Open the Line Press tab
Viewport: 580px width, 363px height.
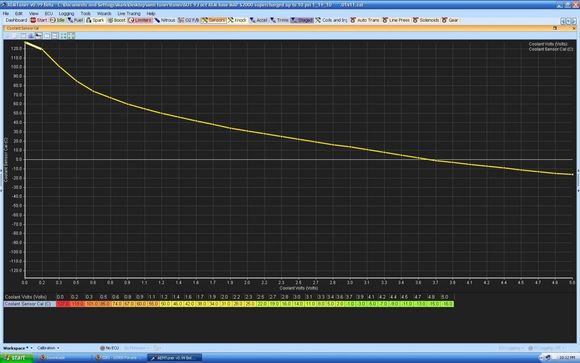396,20
